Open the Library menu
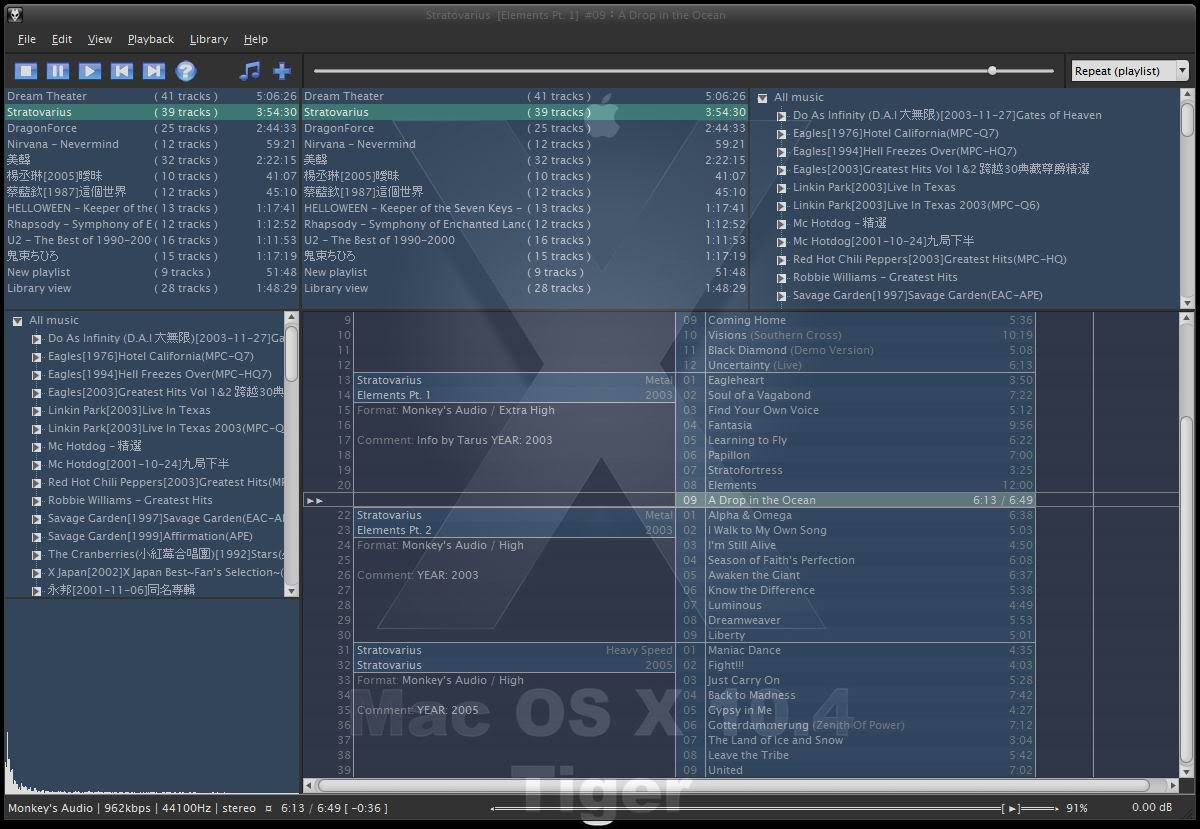The width and height of the screenshot is (1200, 829). pyautogui.click(x=209, y=39)
